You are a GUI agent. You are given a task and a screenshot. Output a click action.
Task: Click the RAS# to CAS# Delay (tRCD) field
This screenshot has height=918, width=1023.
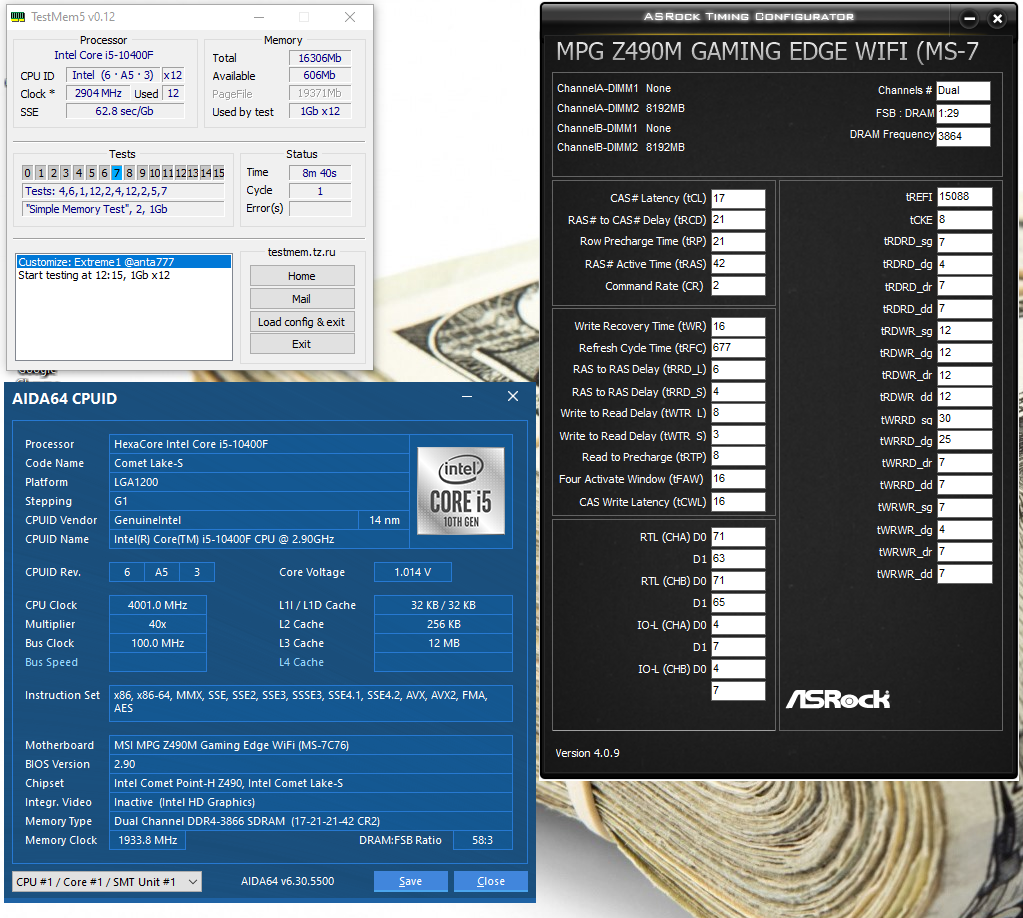[738, 220]
